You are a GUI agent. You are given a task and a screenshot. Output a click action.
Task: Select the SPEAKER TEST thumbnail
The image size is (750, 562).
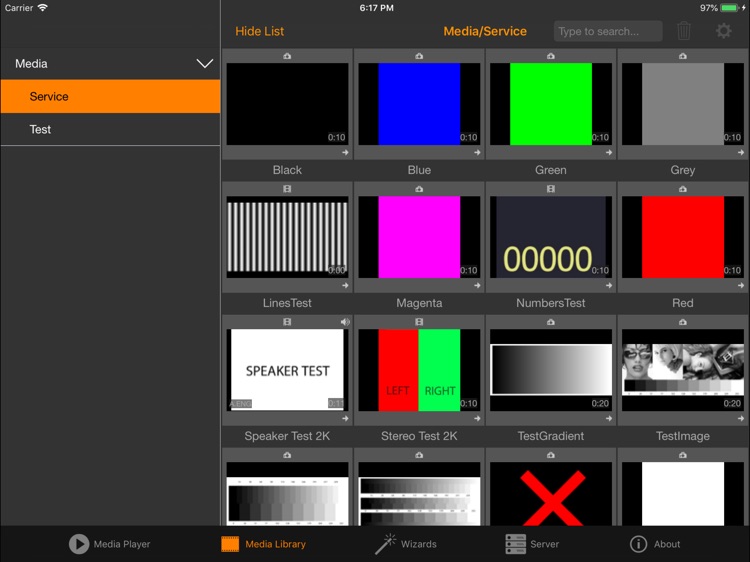(x=287, y=370)
